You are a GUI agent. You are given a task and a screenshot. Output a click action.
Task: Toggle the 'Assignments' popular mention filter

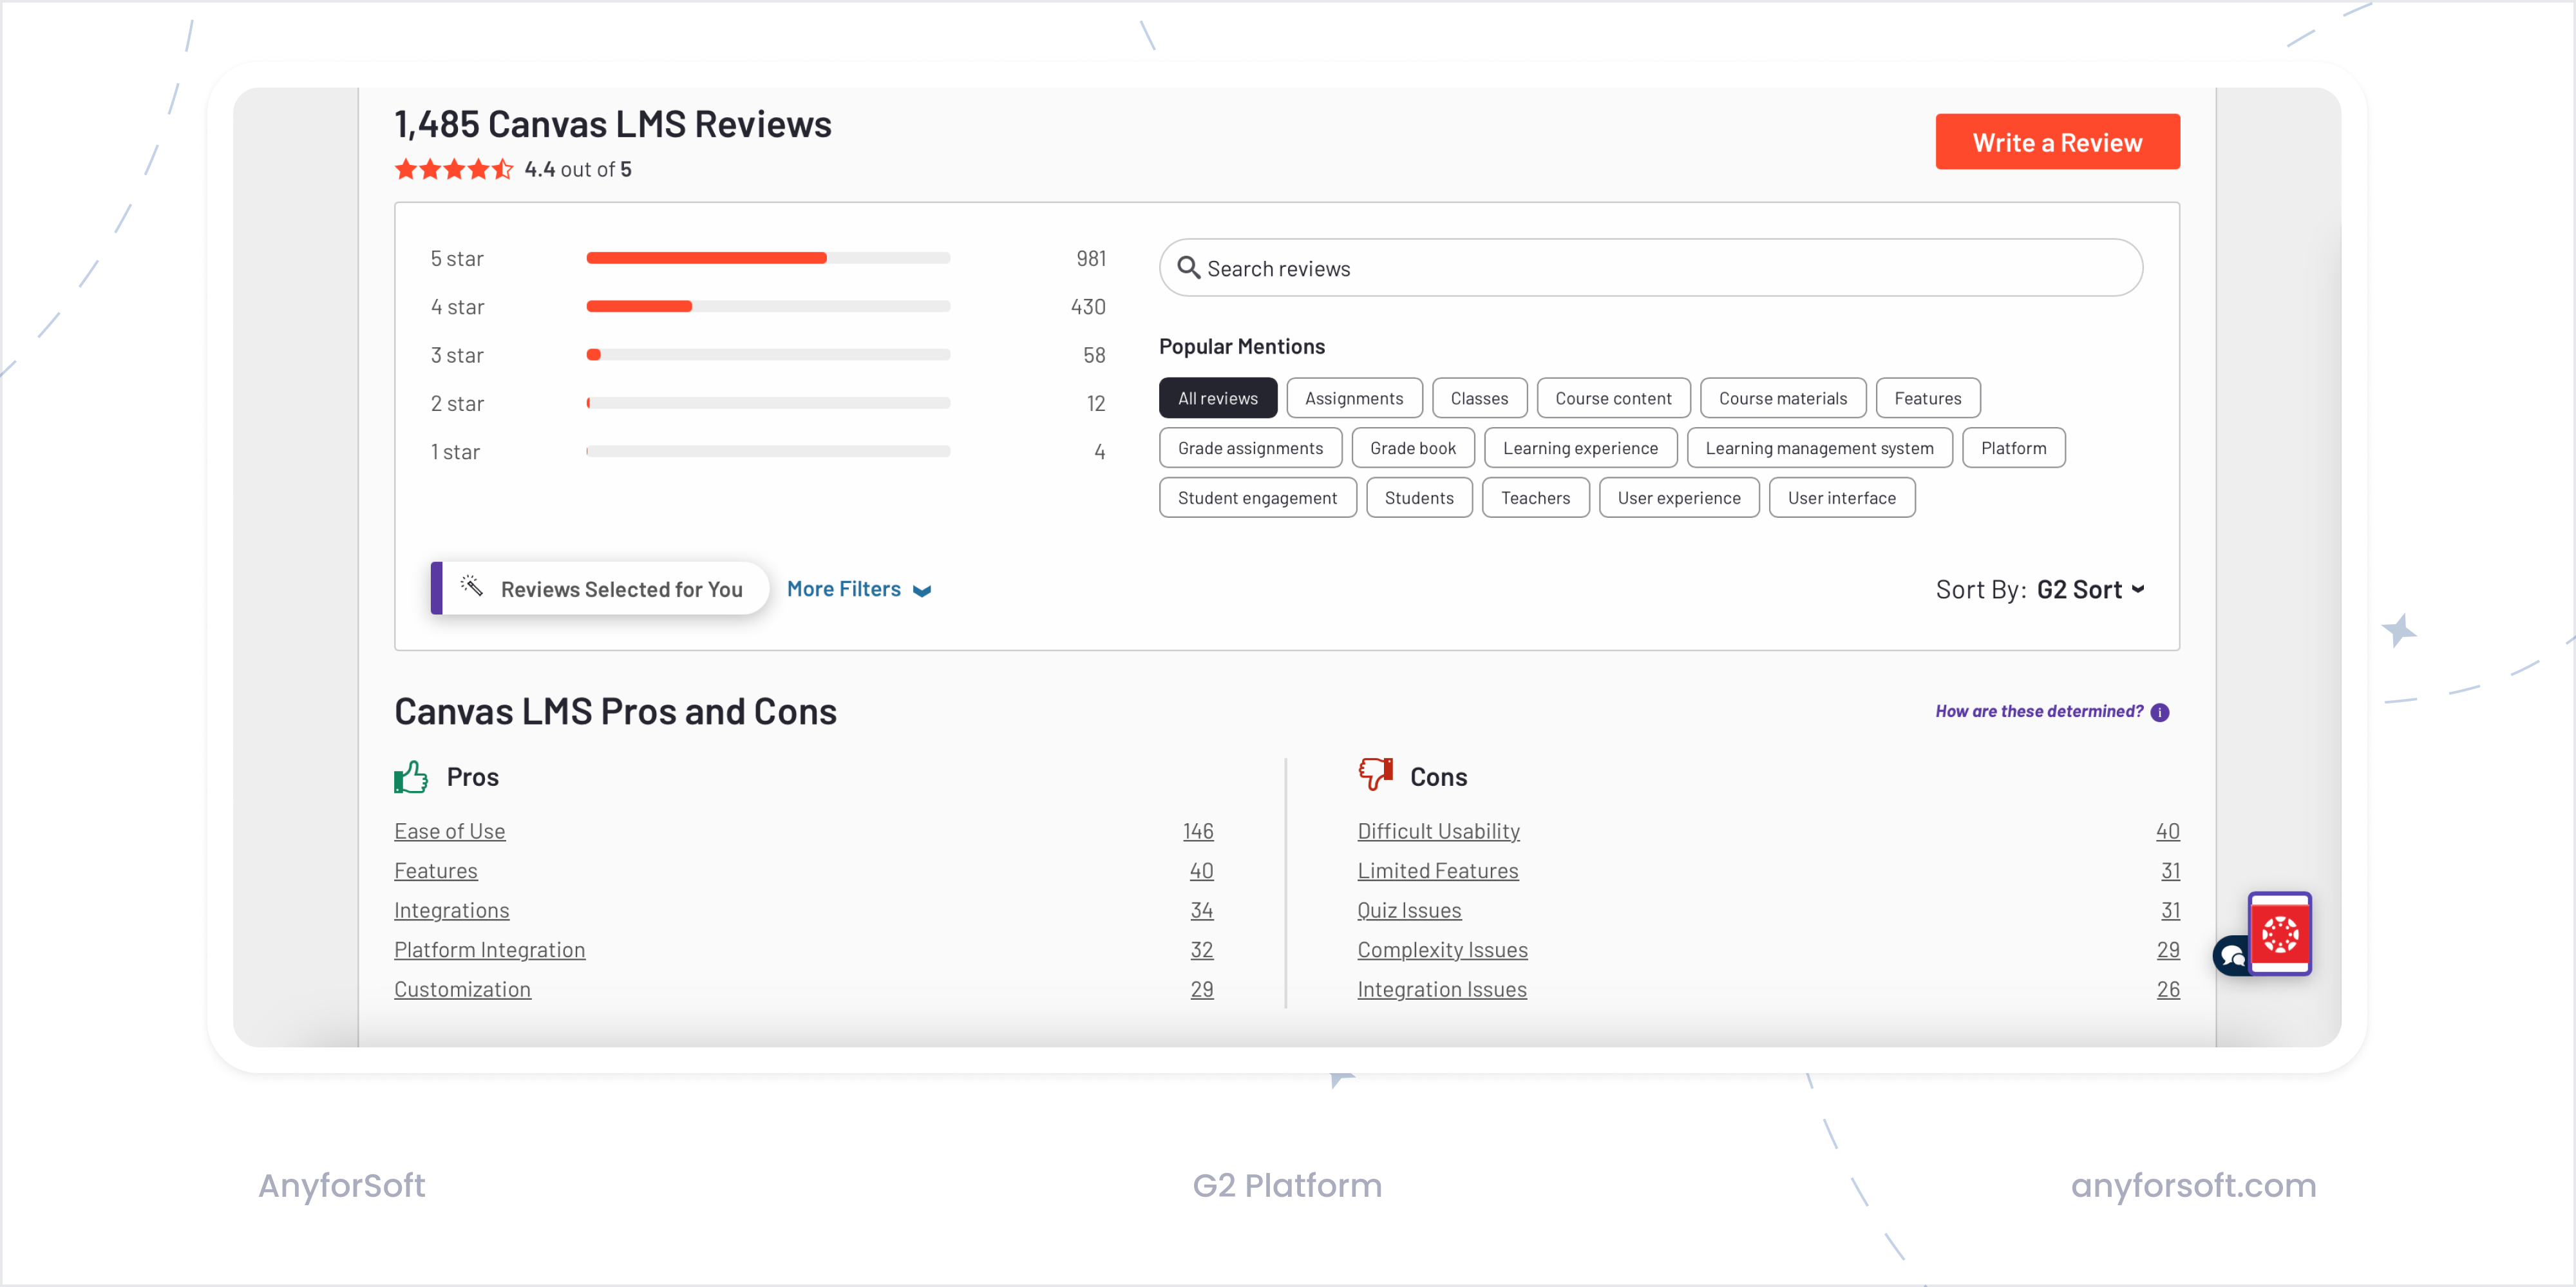[1354, 397]
